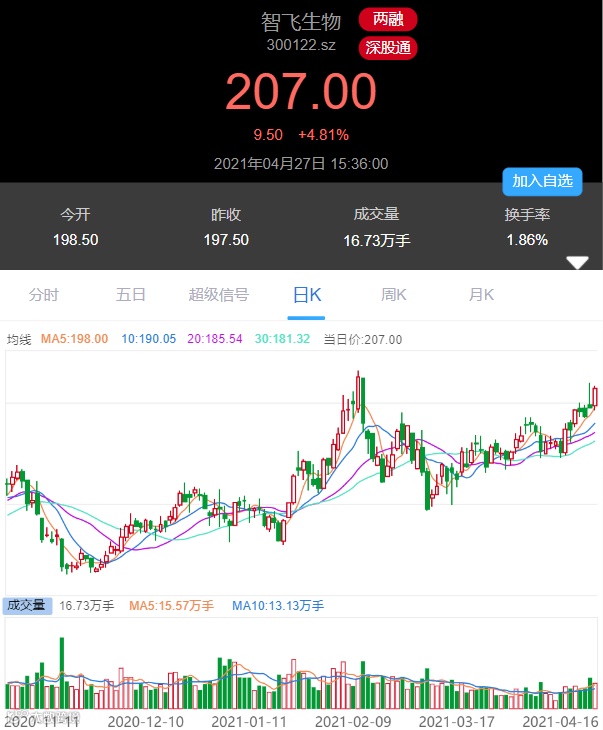Expand details with the white down triangle
The image size is (603, 730).
click(577, 262)
